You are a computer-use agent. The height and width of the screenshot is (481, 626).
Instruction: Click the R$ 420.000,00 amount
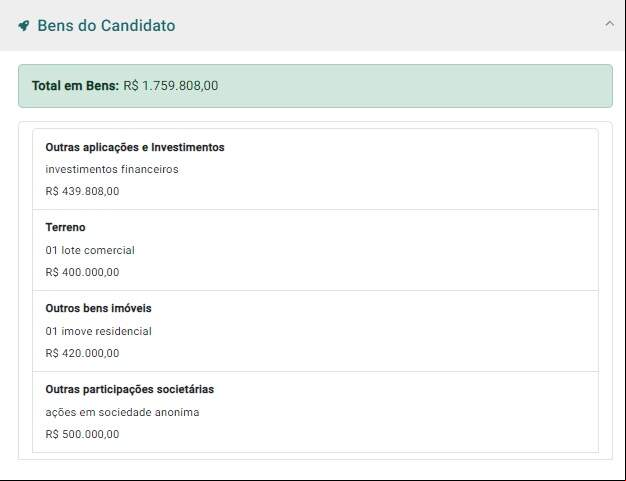pyautogui.click(x=82, y=353)
